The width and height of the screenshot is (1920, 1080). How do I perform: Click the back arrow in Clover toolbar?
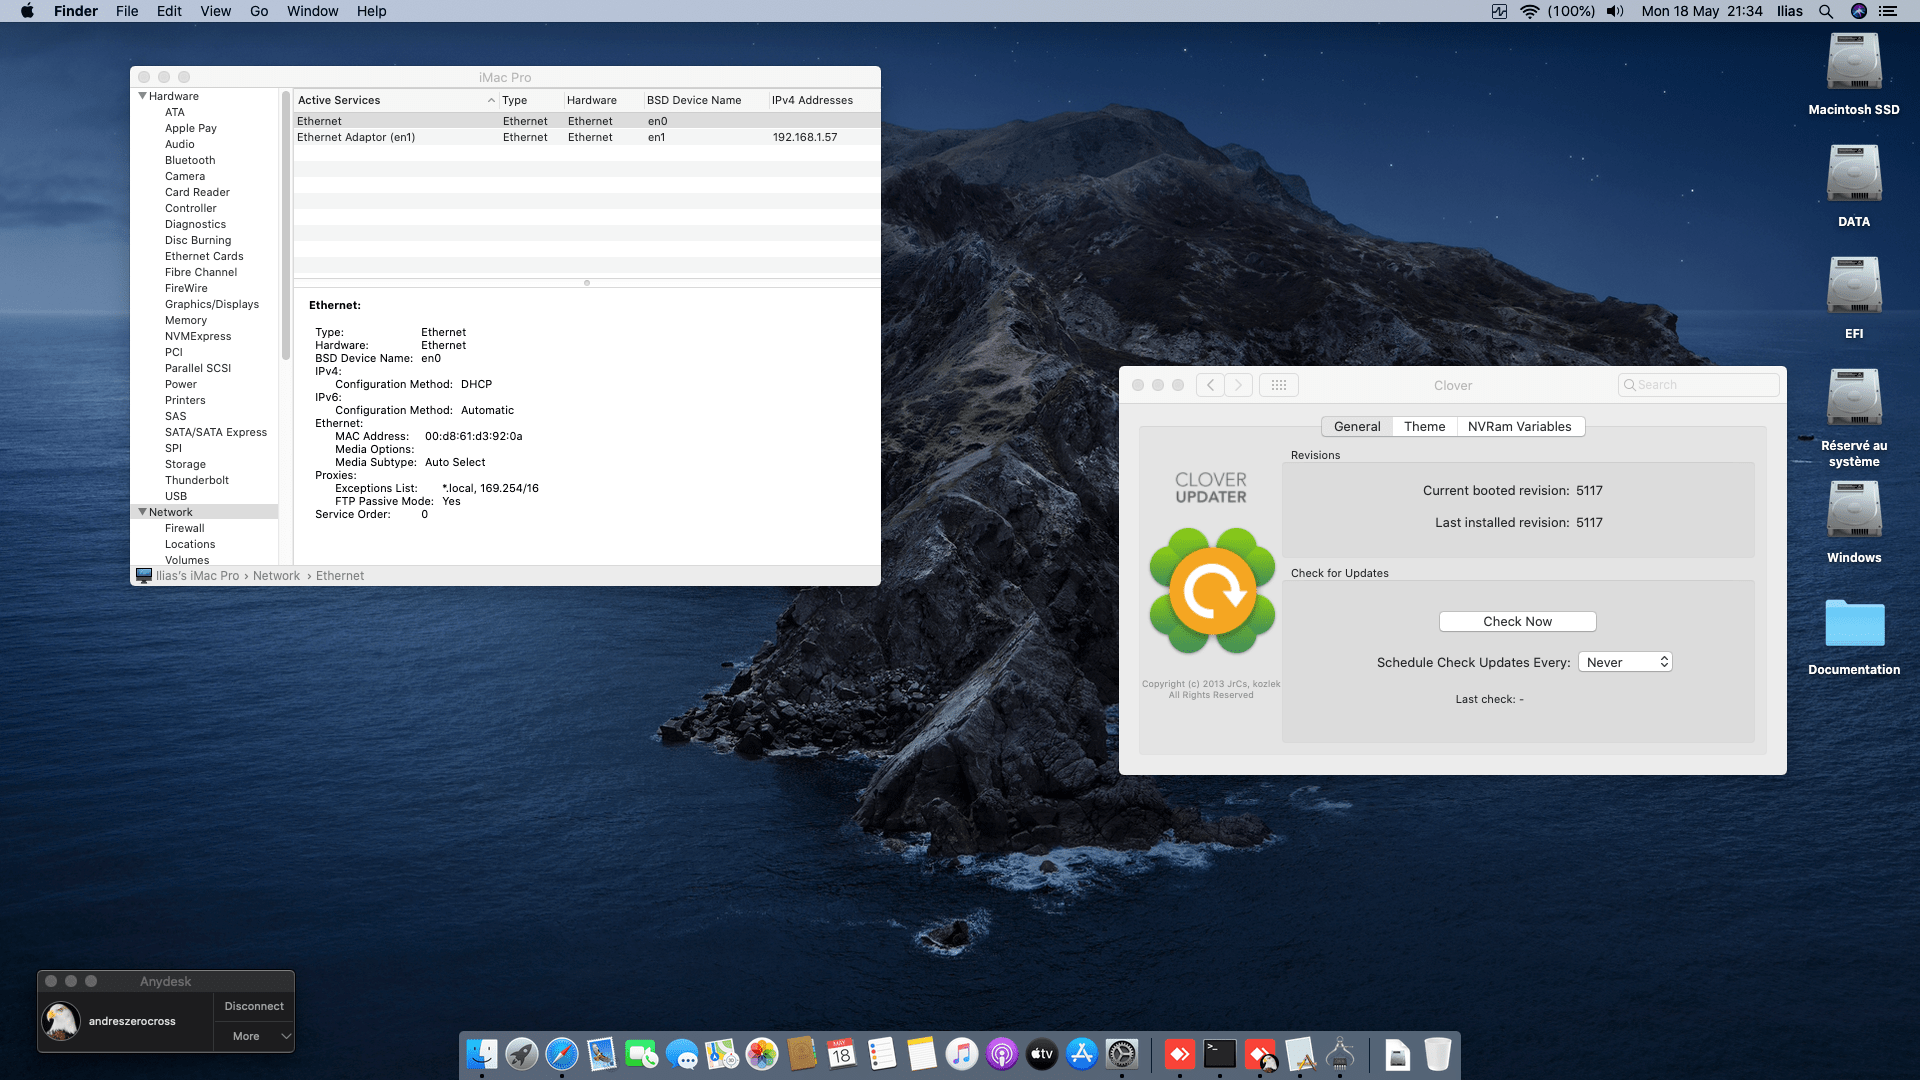point(1210,385)
